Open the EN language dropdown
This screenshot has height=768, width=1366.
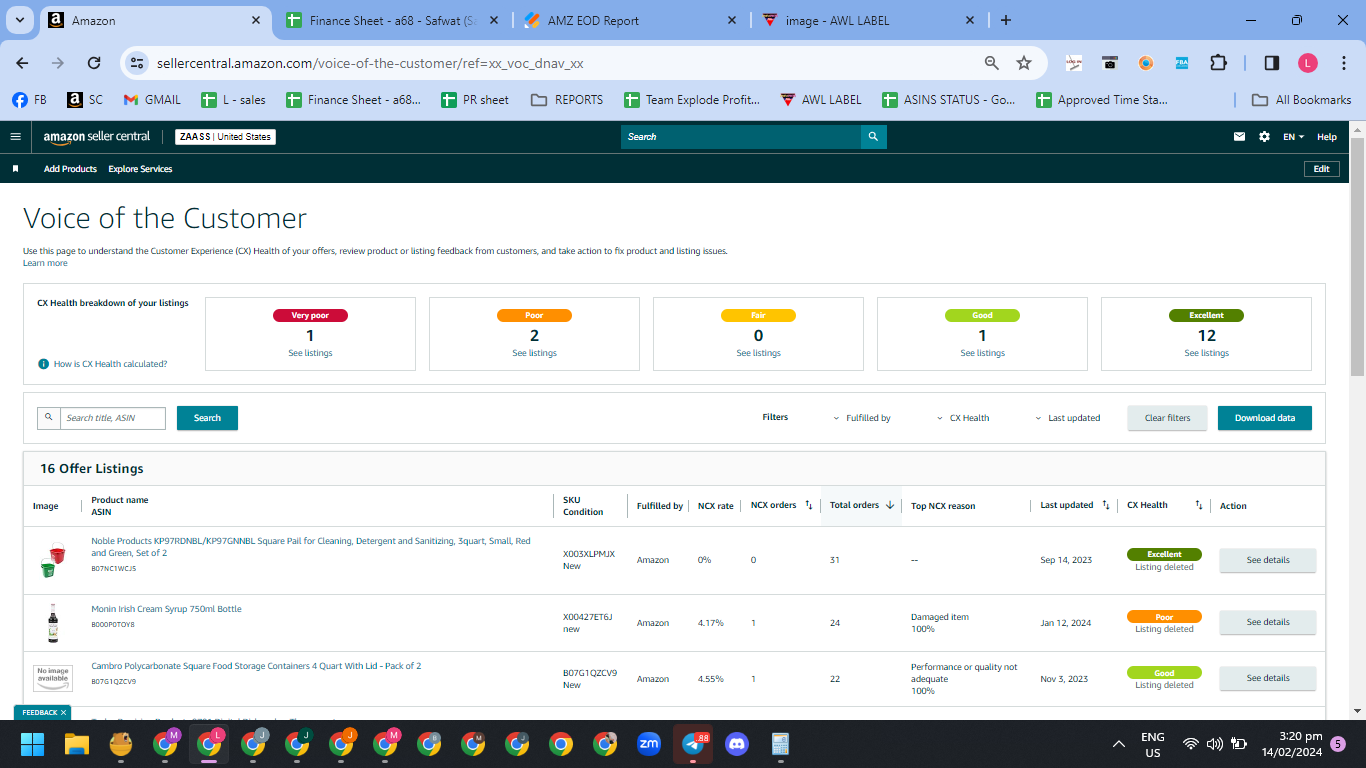[x=1294, y=137]
